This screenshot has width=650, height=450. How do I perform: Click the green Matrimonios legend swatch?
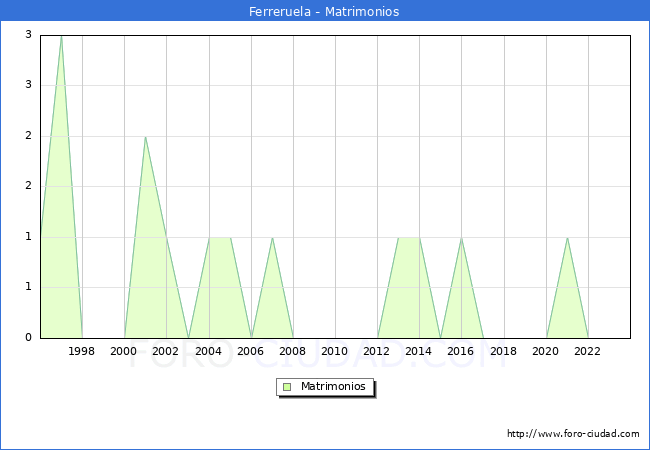[x=286, y=386]
